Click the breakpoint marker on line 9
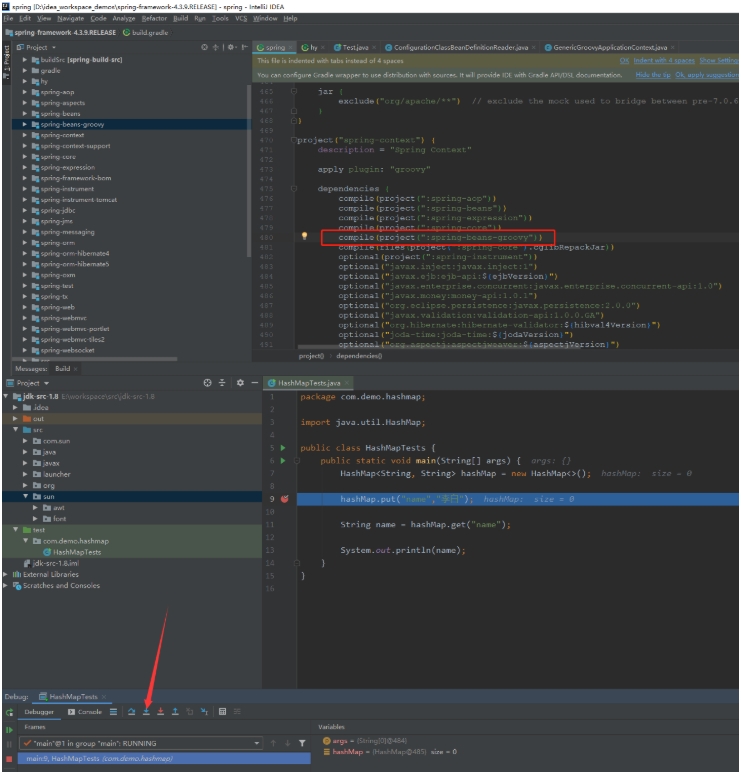Screen dimensions: 741x772 tap(285, 499)
